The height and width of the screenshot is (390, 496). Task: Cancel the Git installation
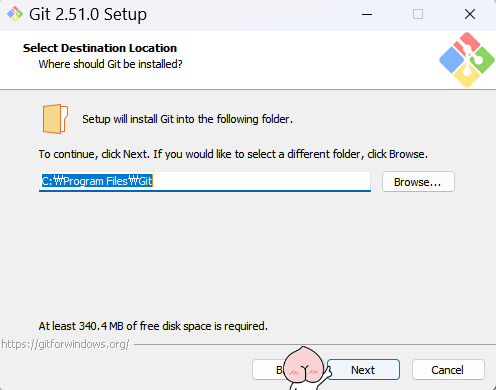pyautogui.click(x=448, y=370)
